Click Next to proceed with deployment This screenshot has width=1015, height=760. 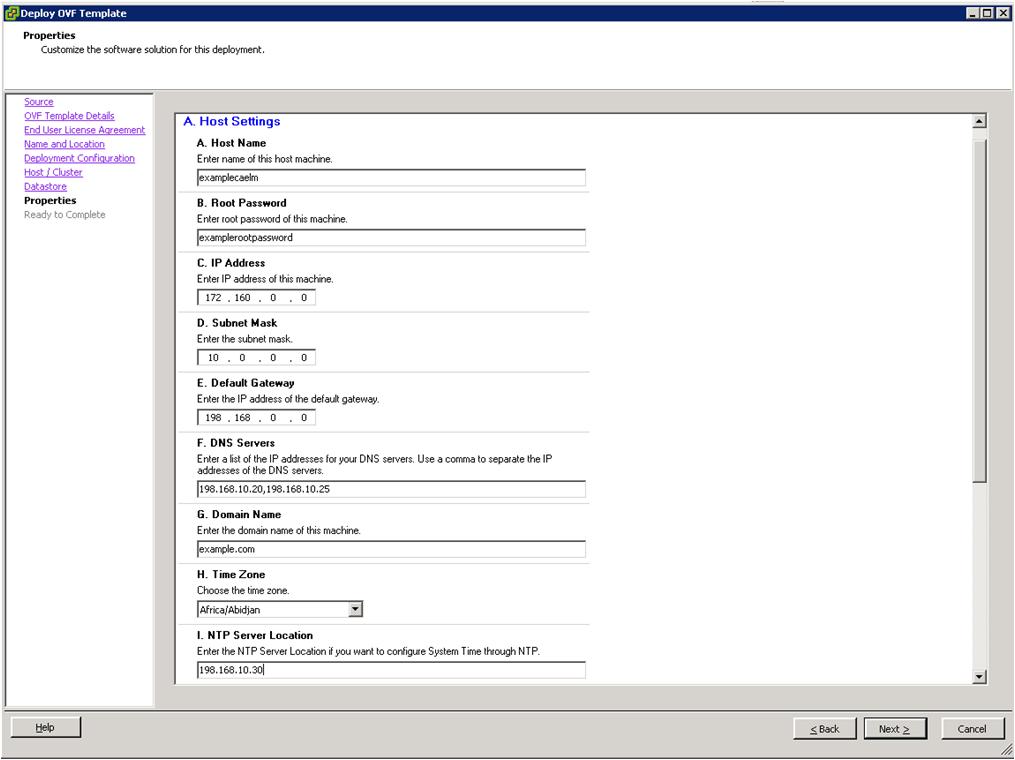click(x=894, y=728)
